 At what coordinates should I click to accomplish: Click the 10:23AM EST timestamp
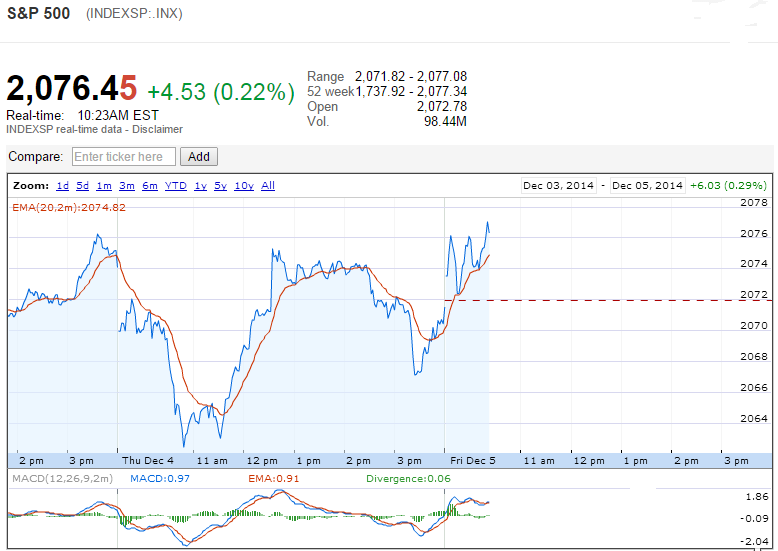tap(118, 115)
